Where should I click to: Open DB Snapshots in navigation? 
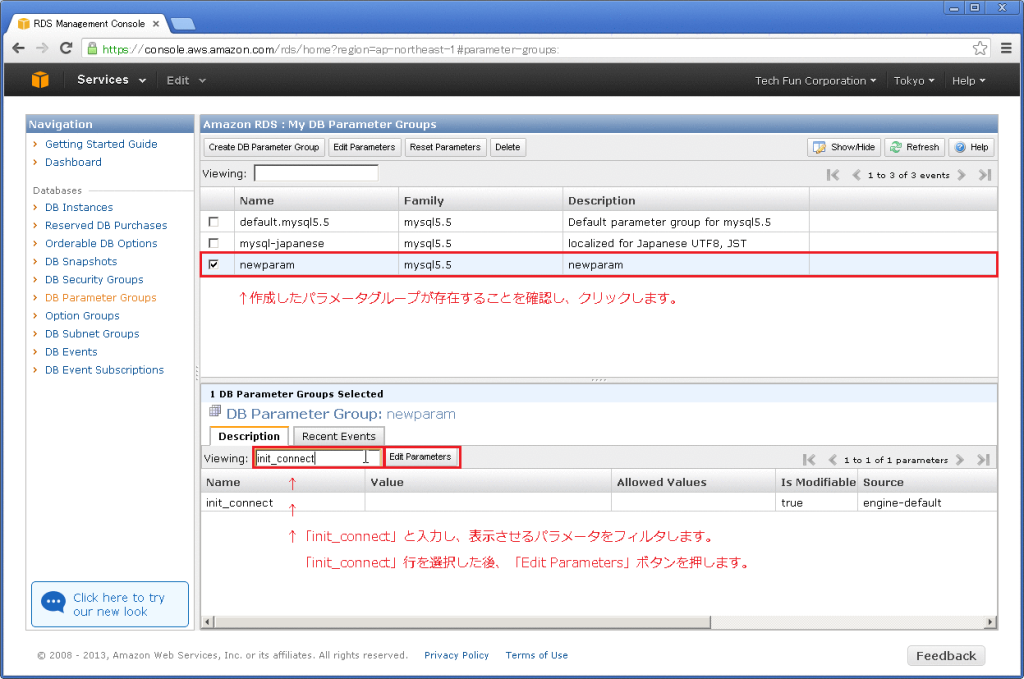81,262
